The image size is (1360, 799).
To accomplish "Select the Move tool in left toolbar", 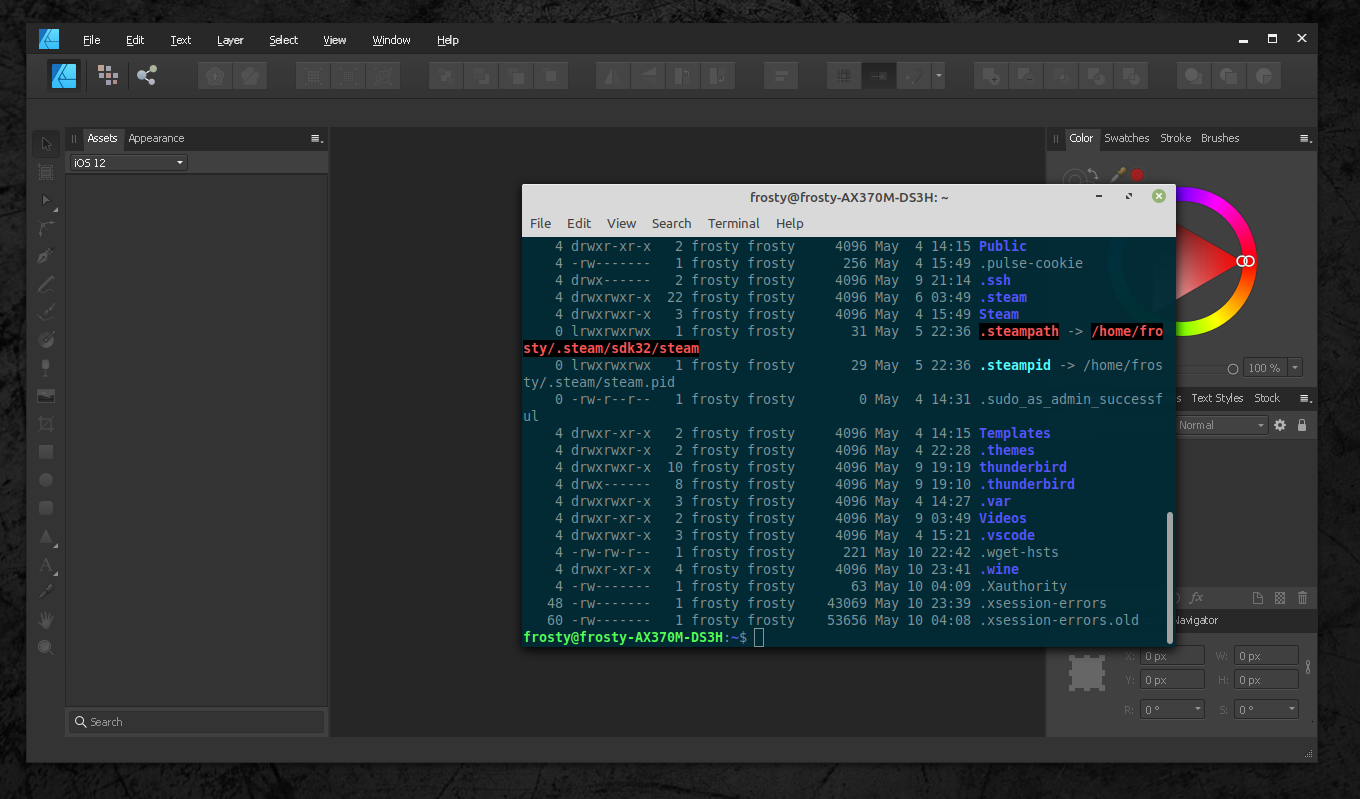I will coord(46,144).
